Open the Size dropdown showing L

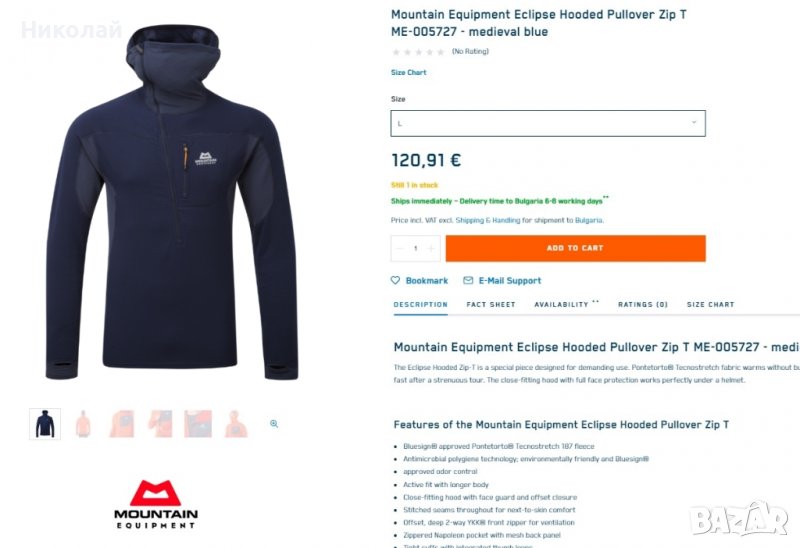[548, 123]
